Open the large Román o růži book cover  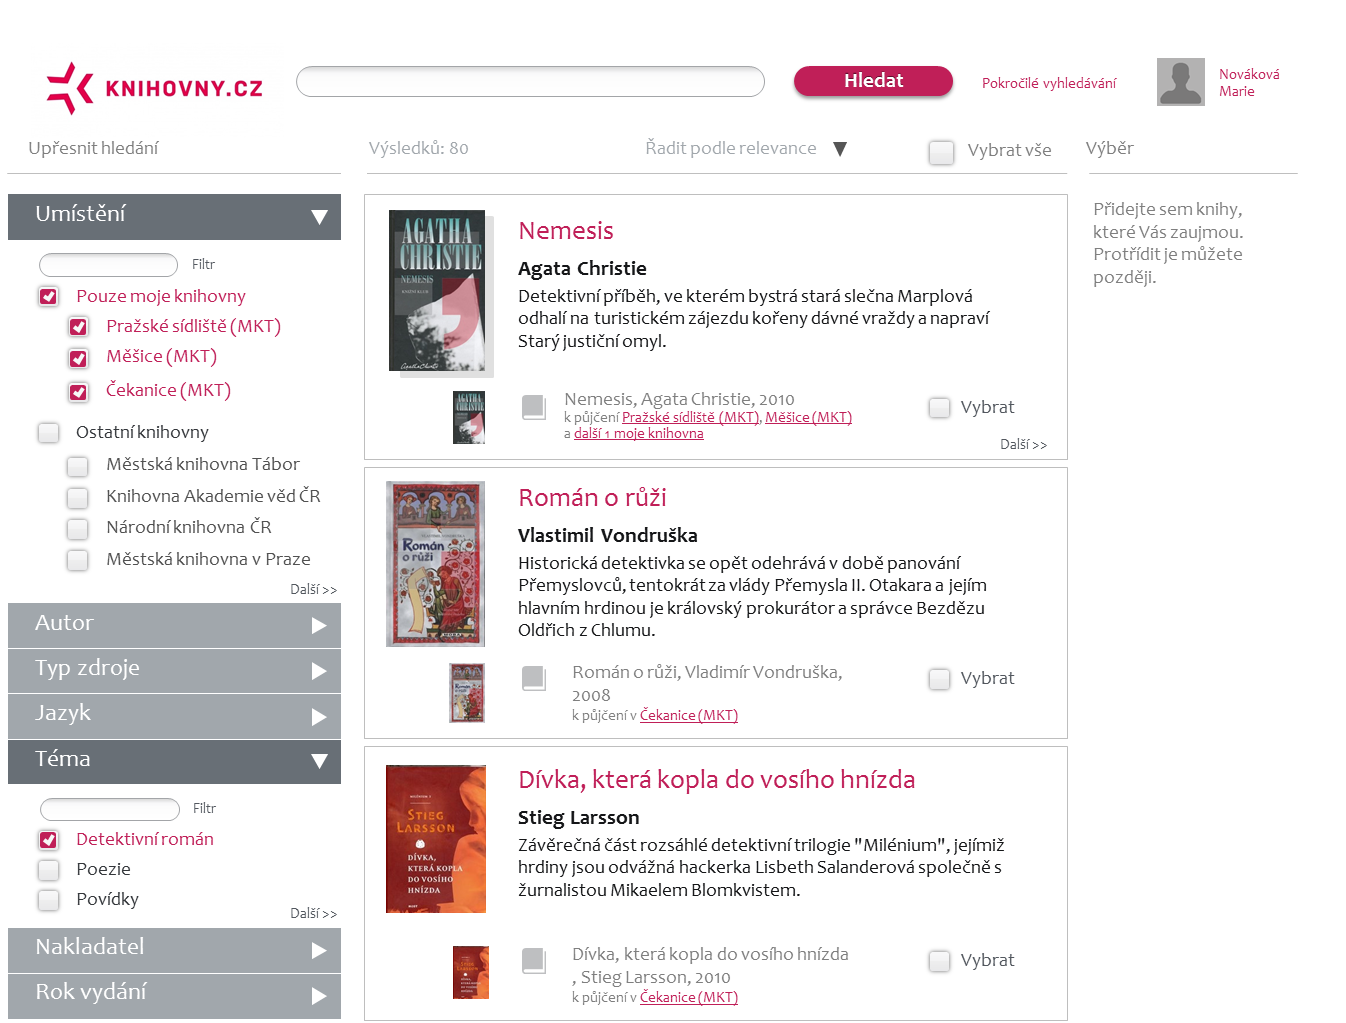(436, 564)
